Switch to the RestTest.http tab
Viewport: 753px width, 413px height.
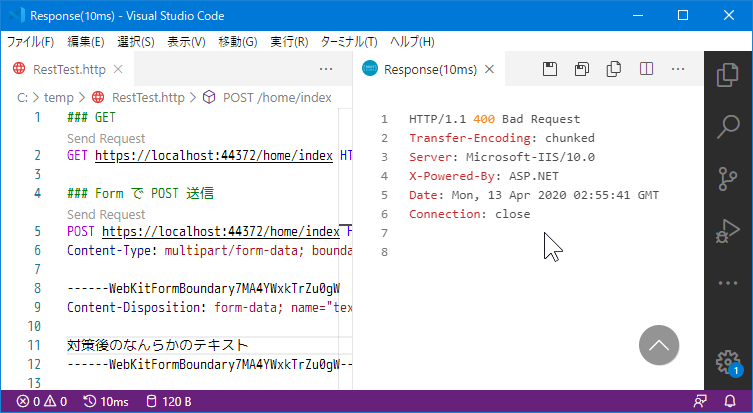(69, 69)
